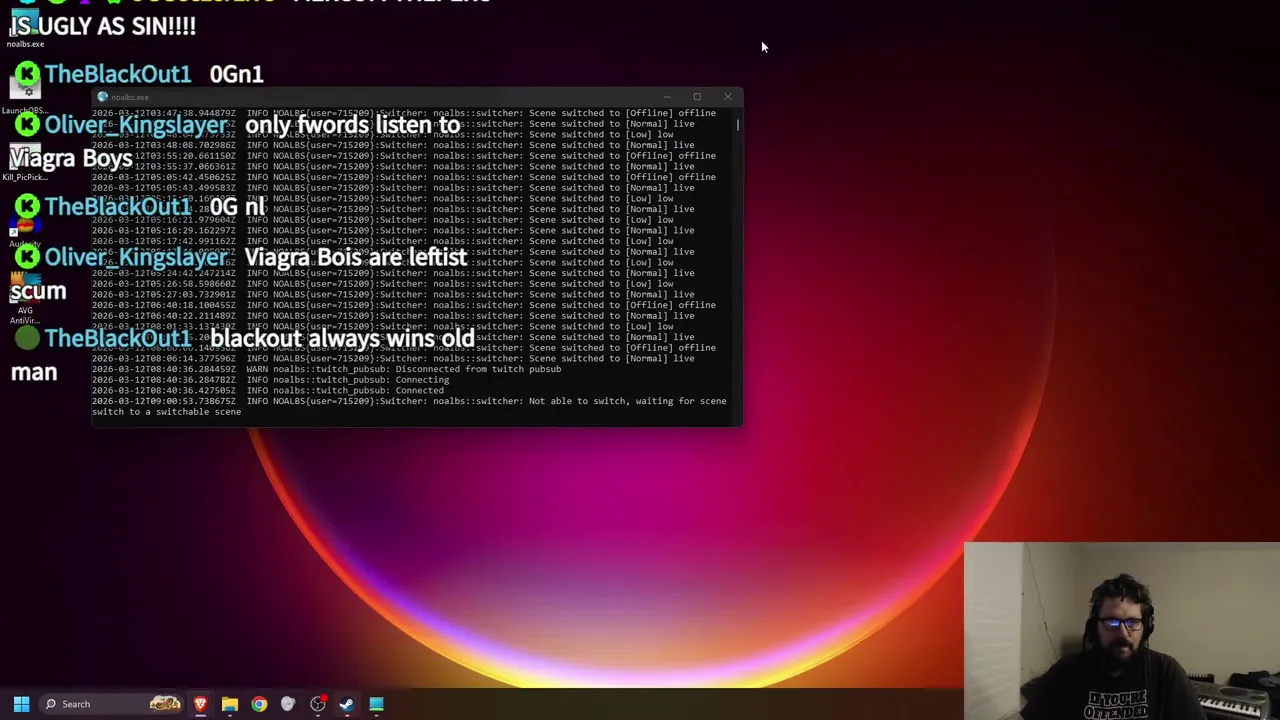Click the 2026-03-12T03:55:20 log entry

[x=404, y=155]
